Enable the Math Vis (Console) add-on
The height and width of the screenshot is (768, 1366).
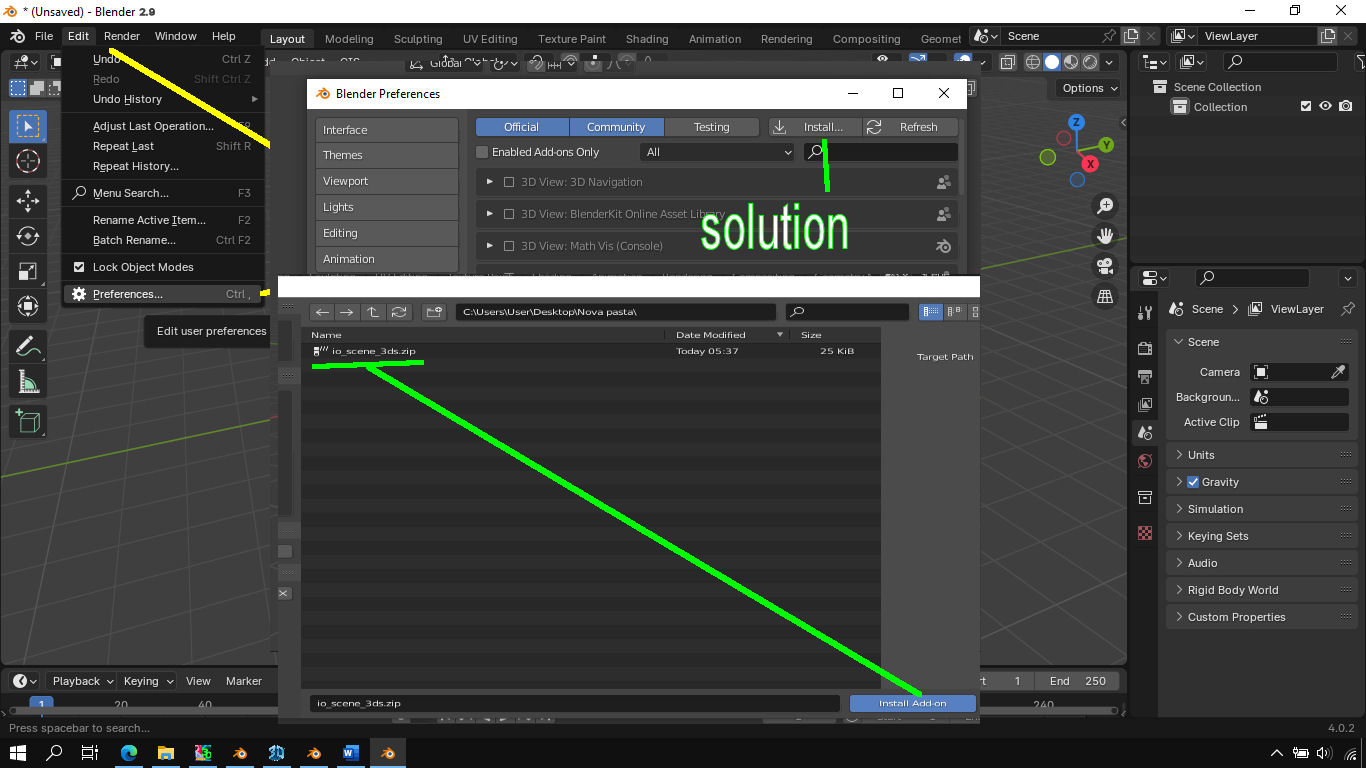coord(509,246)
